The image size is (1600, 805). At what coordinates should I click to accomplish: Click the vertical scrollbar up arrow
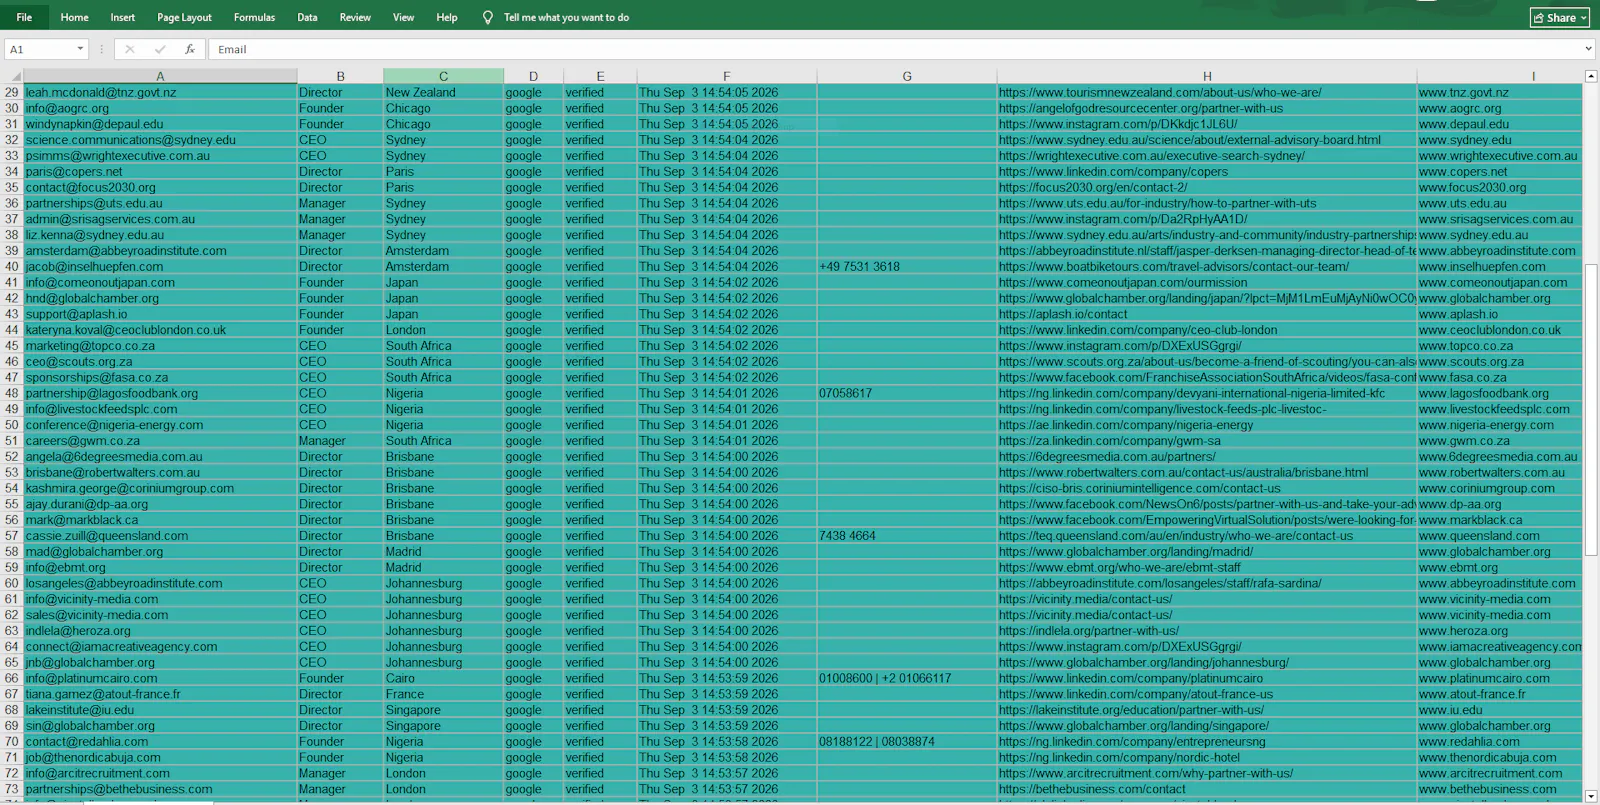(x=1591, y=76)
